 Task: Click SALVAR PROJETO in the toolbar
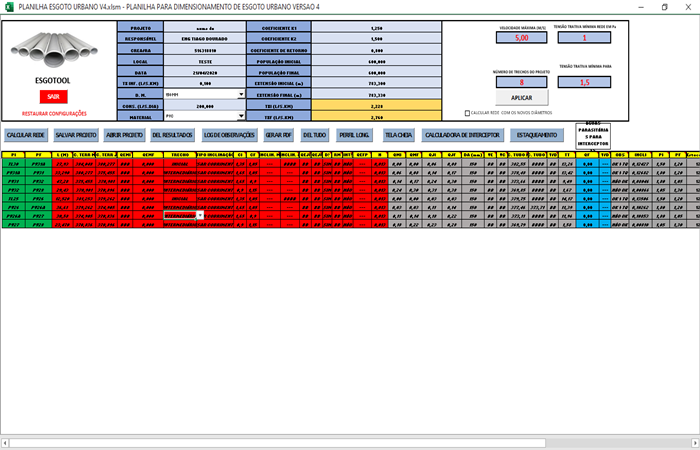point(76,134)
